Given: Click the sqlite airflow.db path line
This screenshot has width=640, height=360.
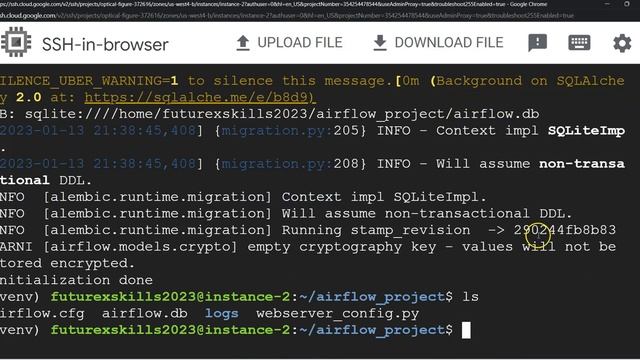Looking at the screenshot, I should pyautogui.click(x=269, y=114).
